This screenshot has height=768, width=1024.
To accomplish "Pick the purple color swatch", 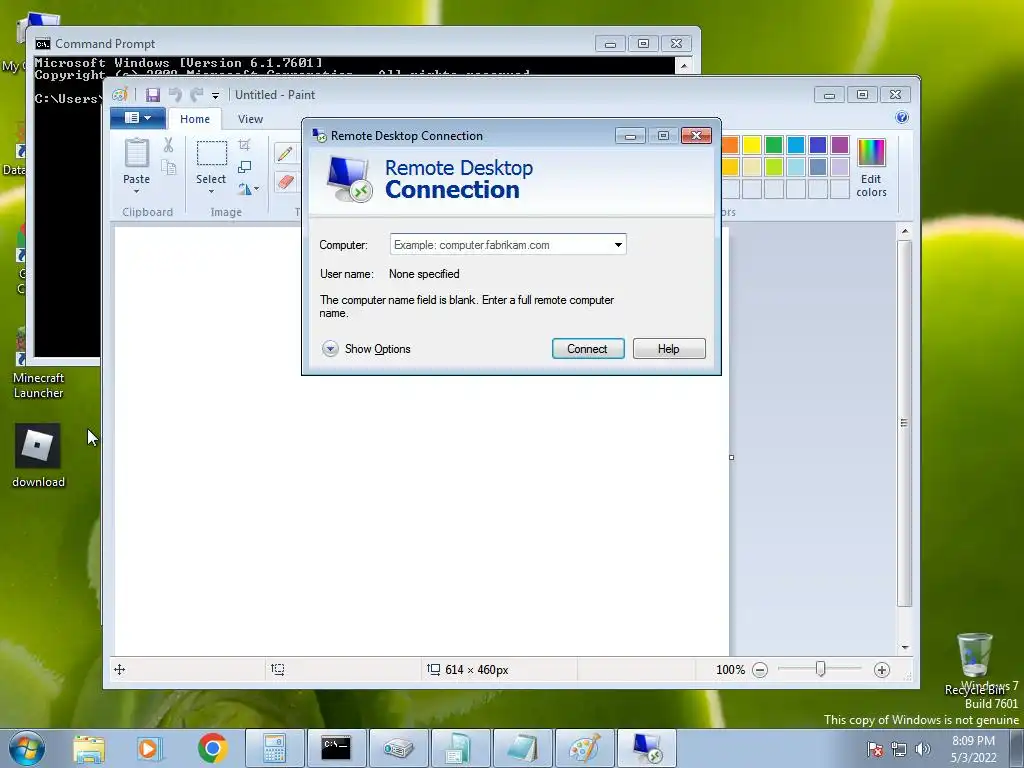I will [x=840, y=145].
